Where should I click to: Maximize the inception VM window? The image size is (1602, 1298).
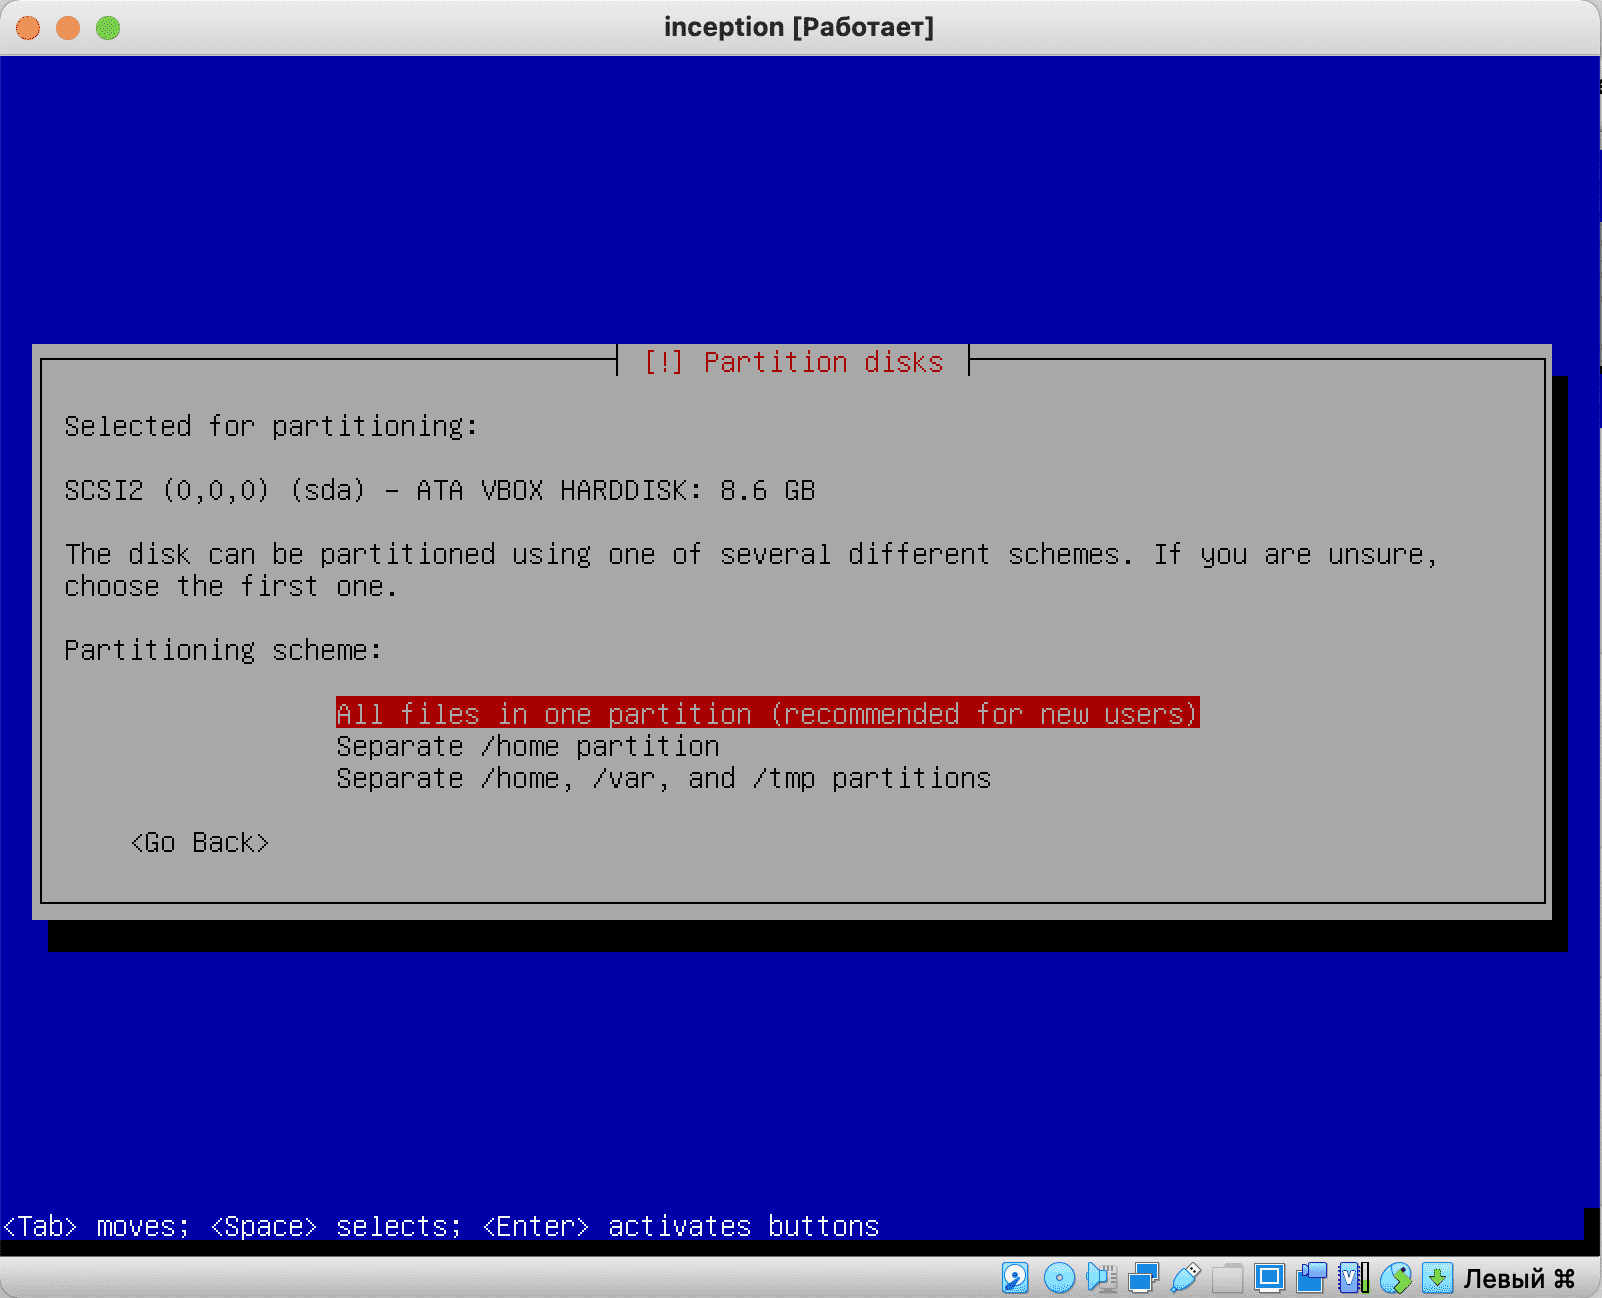(x=108, y=28)
